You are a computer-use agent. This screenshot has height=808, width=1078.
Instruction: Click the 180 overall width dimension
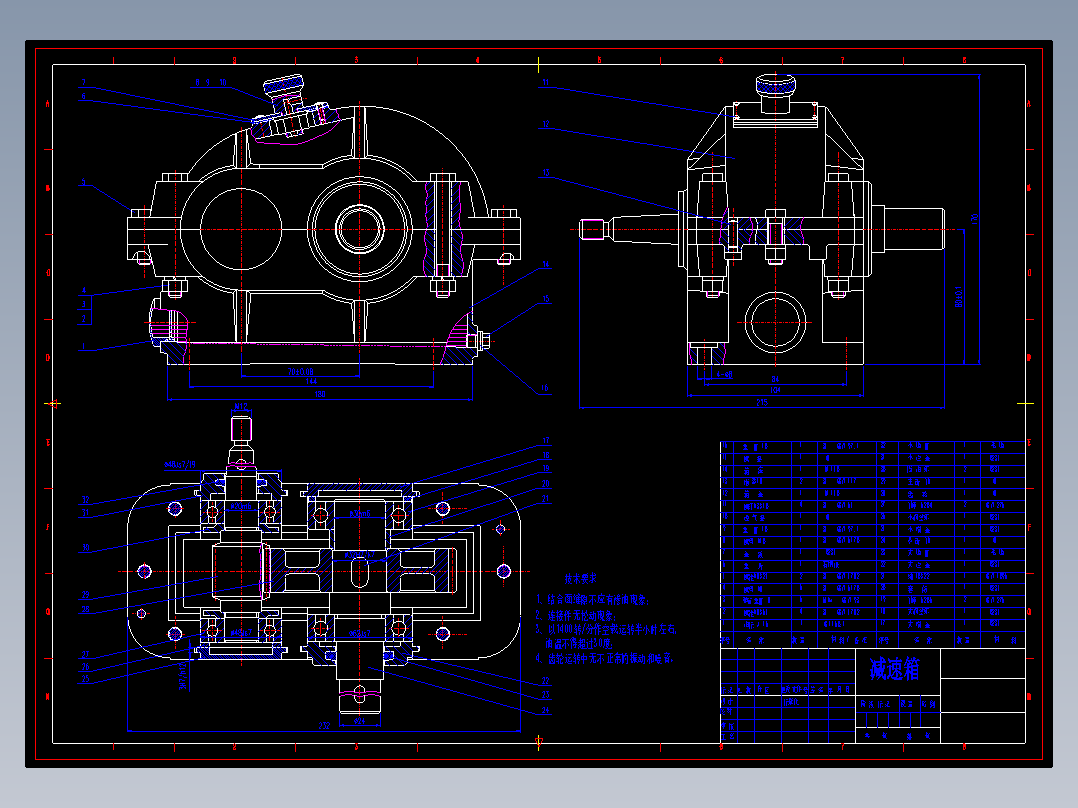pos(320,394)
